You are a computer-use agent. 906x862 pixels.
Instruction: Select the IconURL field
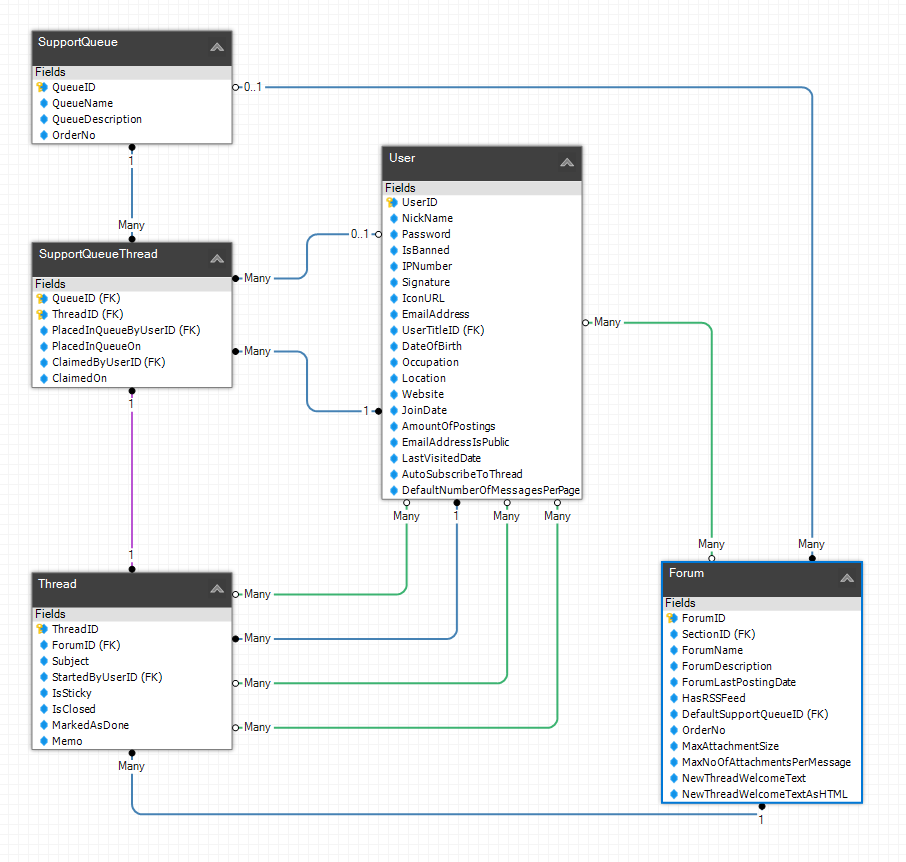click(482, 298)
